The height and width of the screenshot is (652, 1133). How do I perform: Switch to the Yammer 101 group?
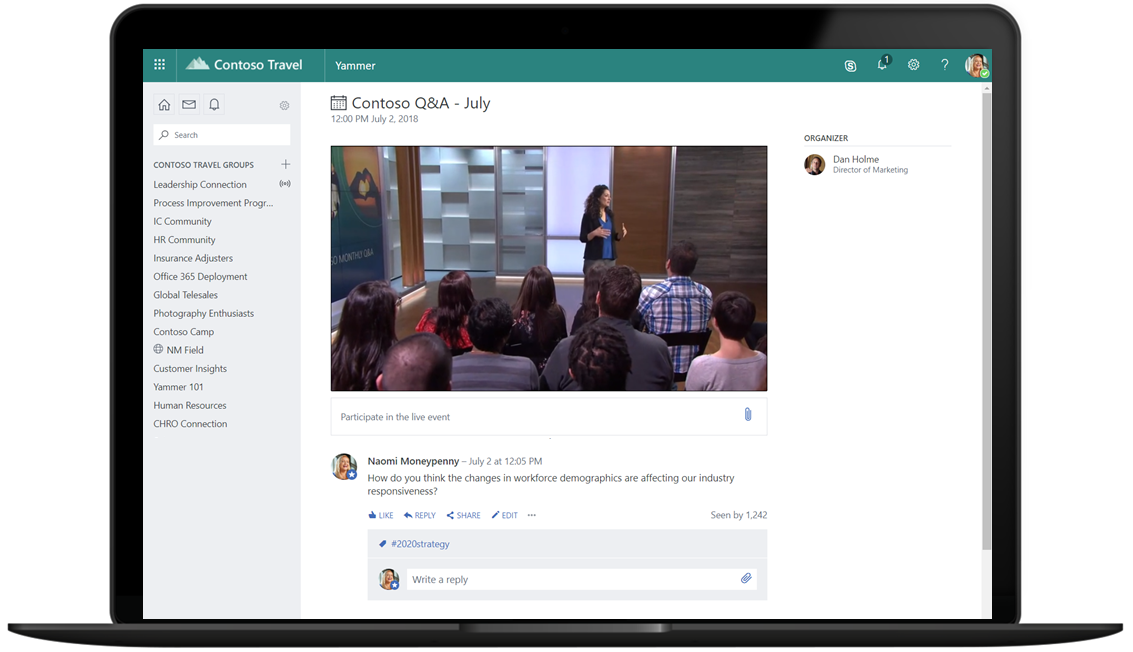coord(178,386)
